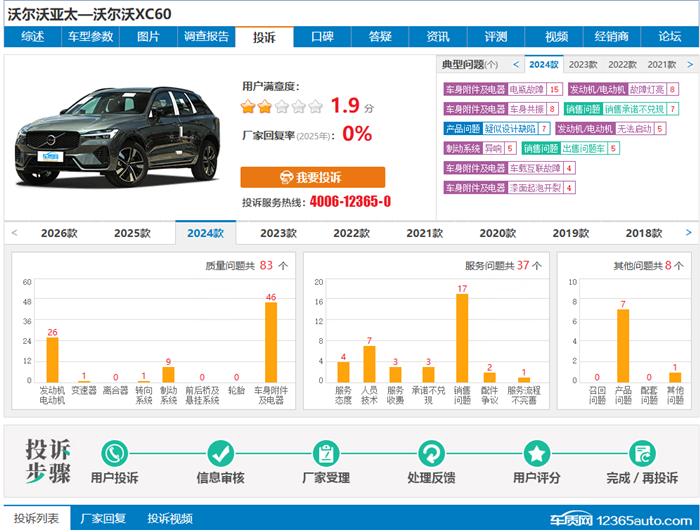
Task: Click the complete/re-complain step icon
Action: [641, 453]
